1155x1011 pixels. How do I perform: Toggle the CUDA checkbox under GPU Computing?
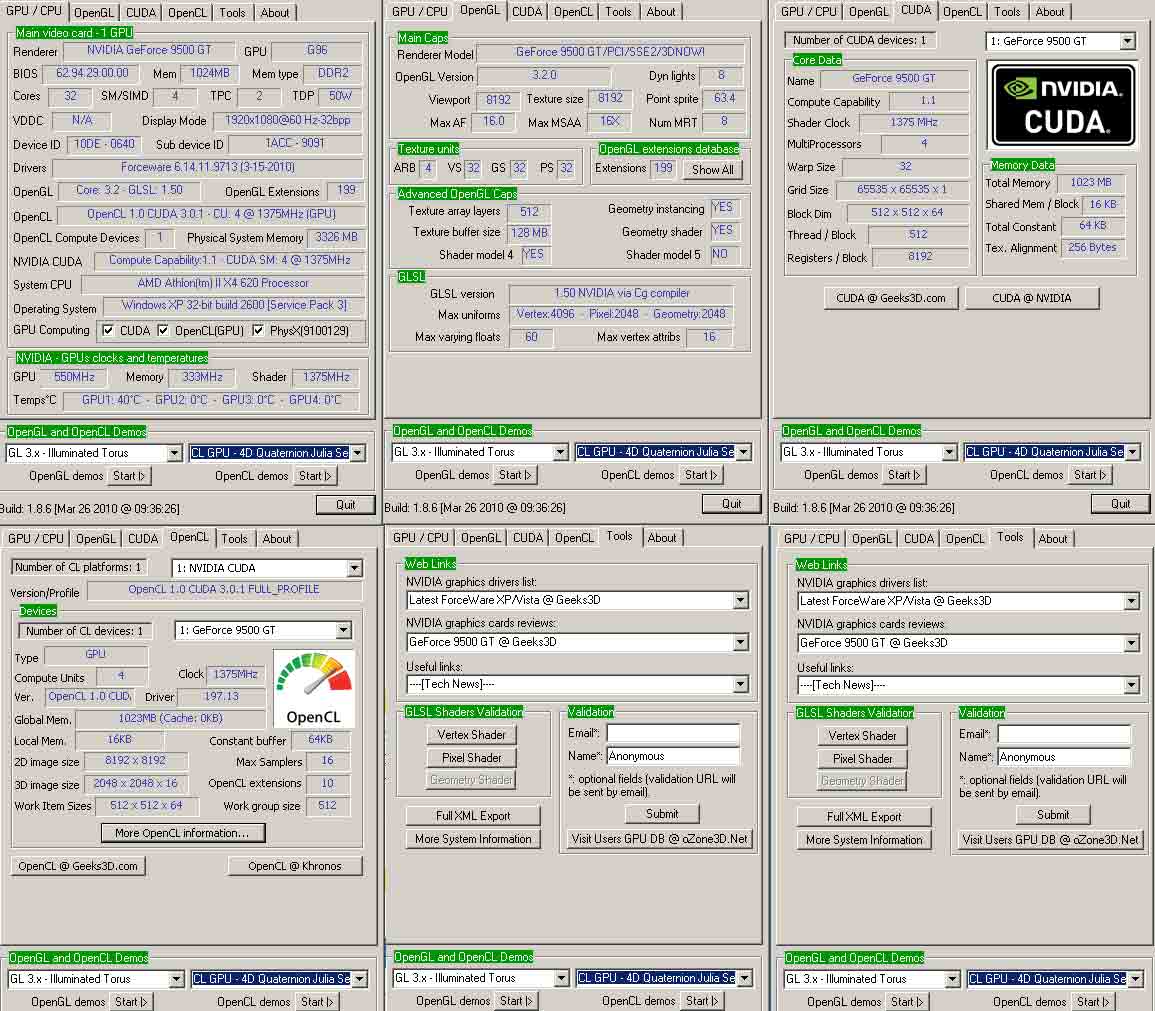108,331
